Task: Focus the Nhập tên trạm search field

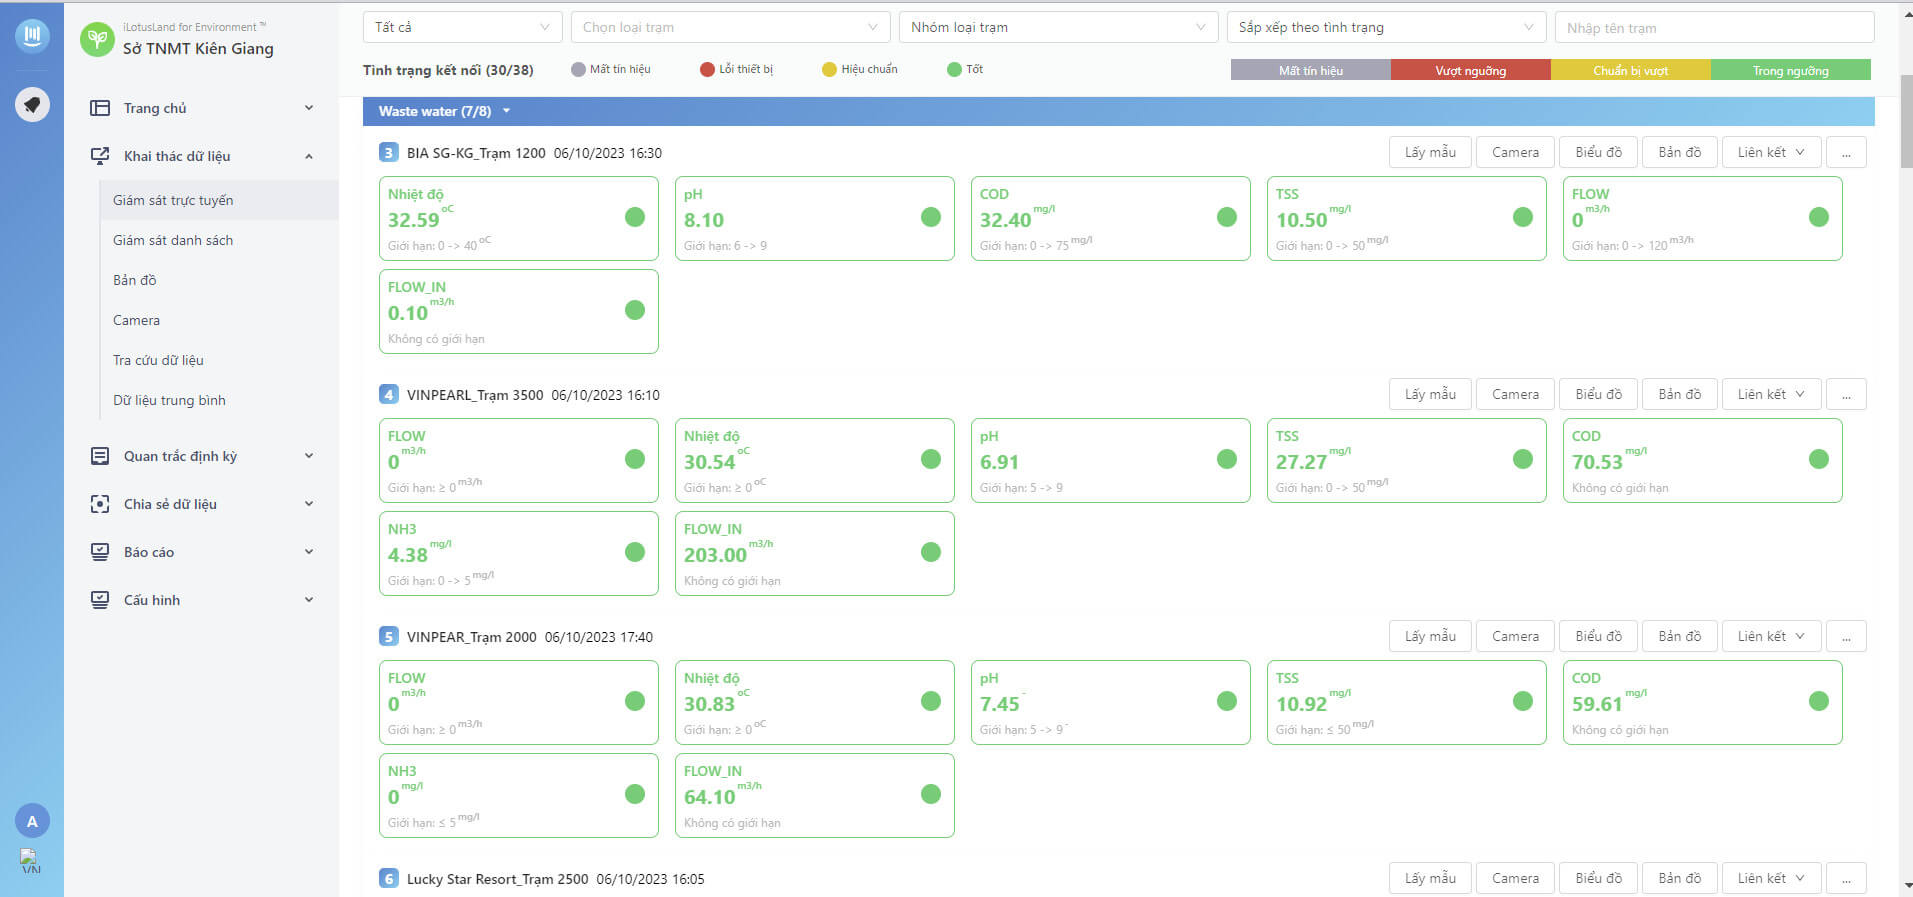Action: 1714,27
